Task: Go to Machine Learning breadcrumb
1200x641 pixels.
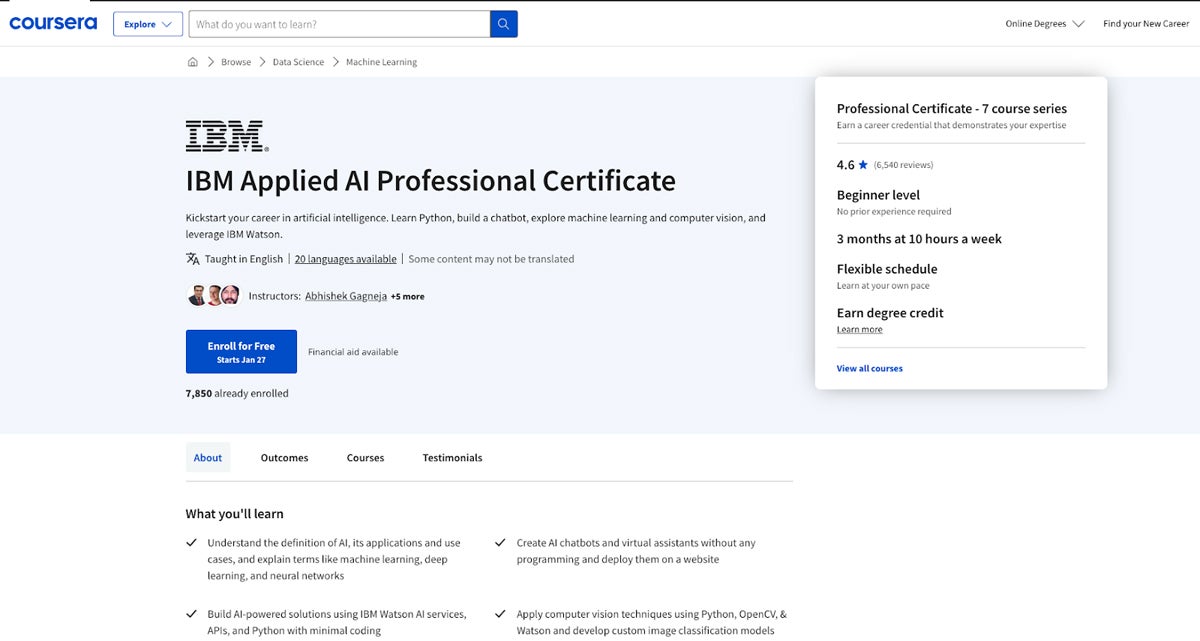Action: 381,62
